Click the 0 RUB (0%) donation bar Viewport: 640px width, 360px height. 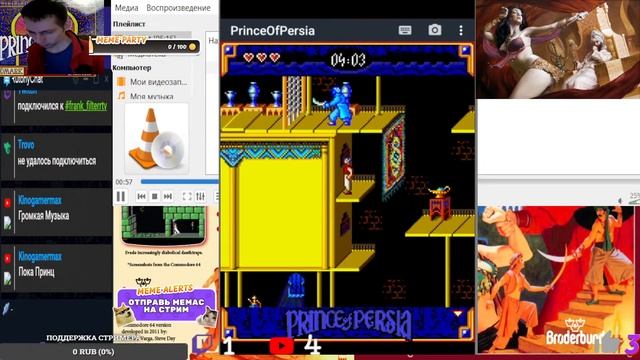pos(93,351)
